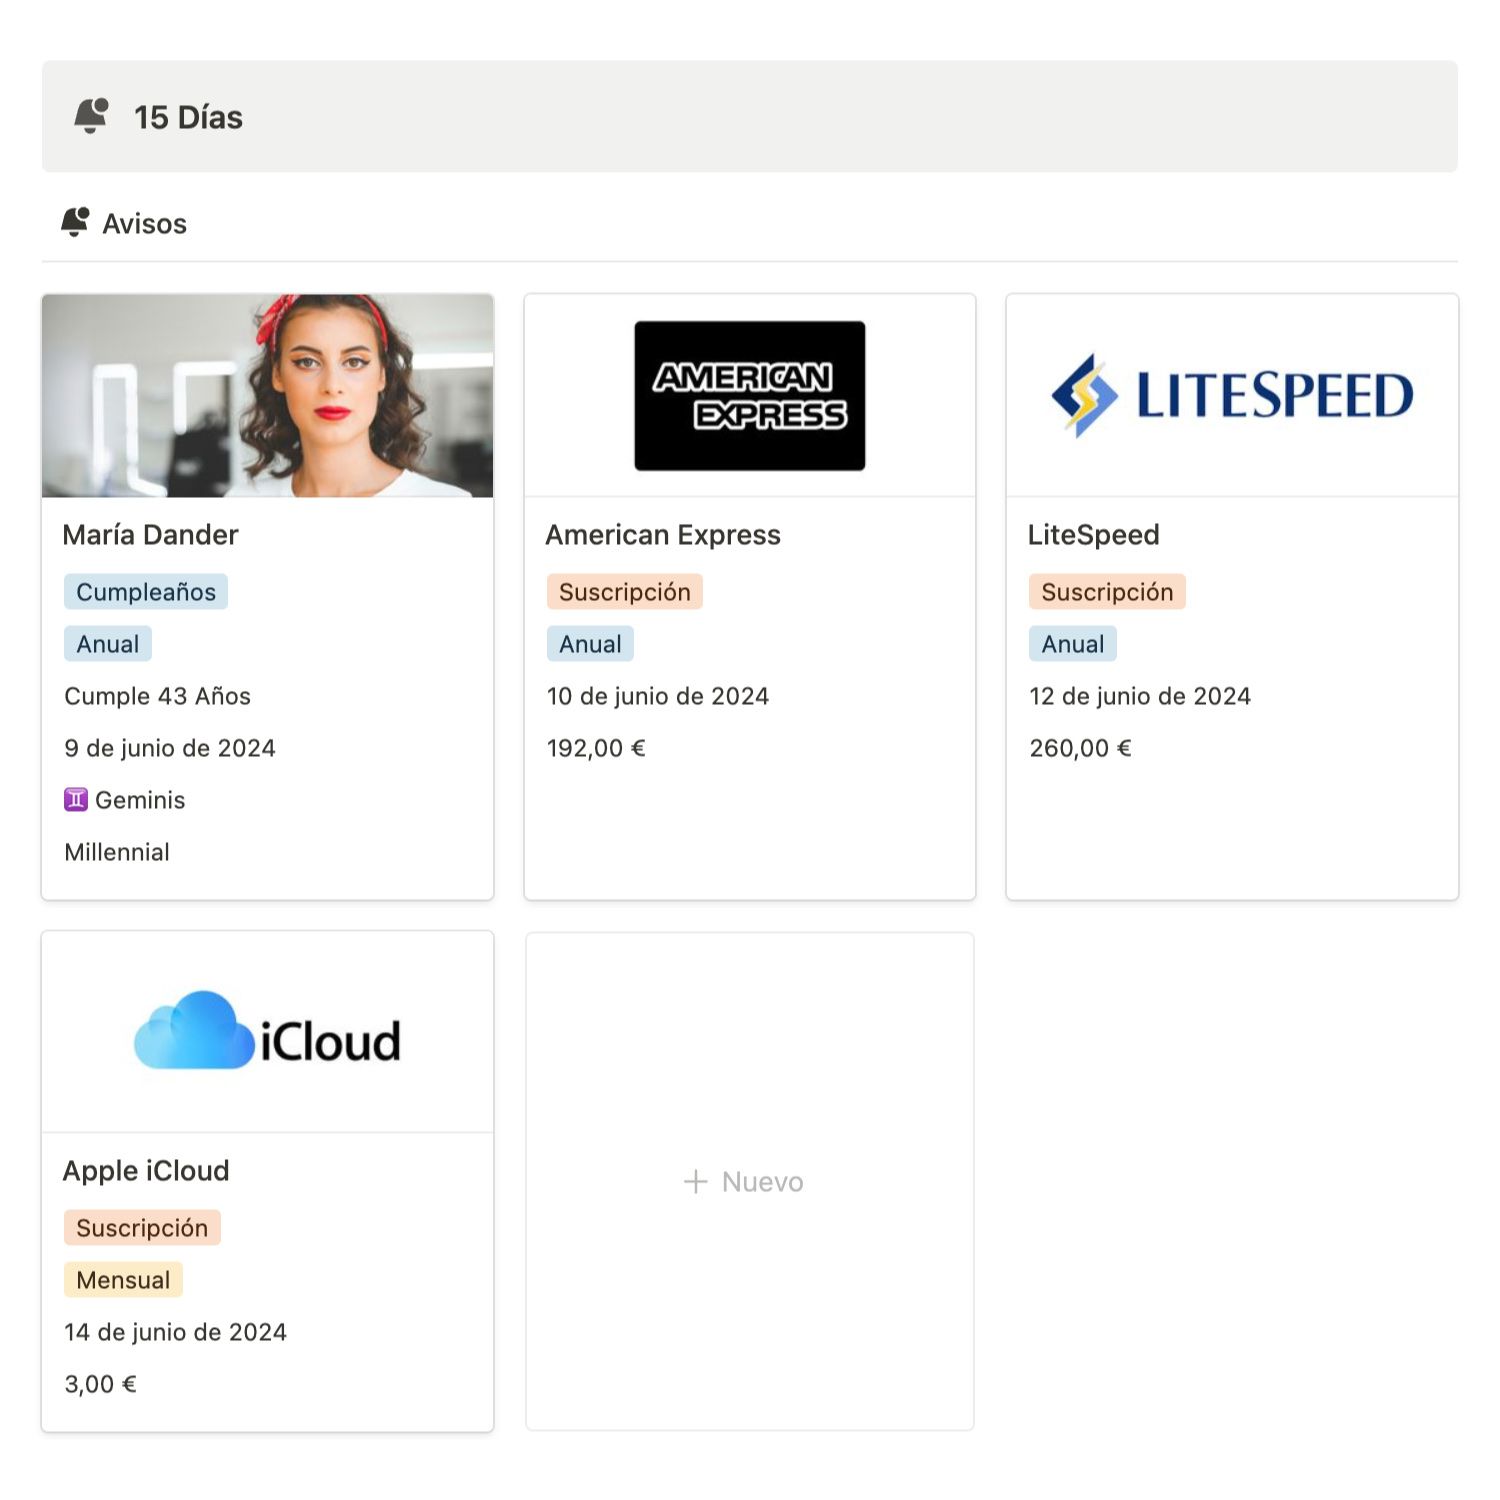Click the Anual tag on American Express
The image size is (1500, 1500).
coord(590,644)
